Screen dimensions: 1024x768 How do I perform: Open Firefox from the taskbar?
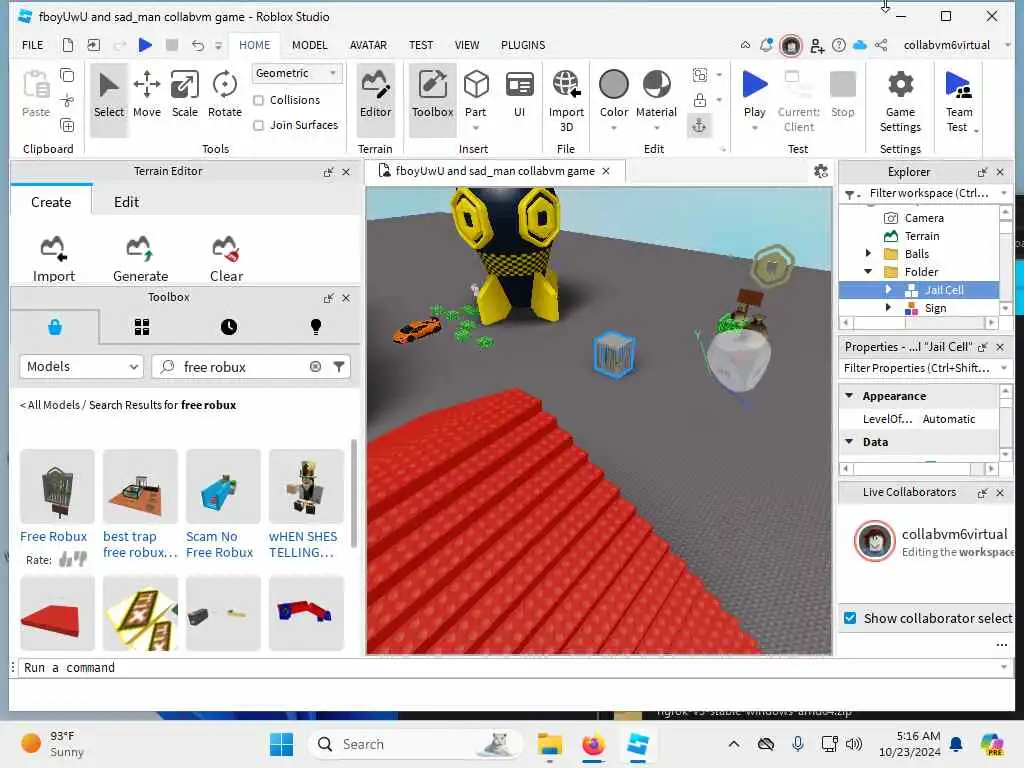coord(593,744)
